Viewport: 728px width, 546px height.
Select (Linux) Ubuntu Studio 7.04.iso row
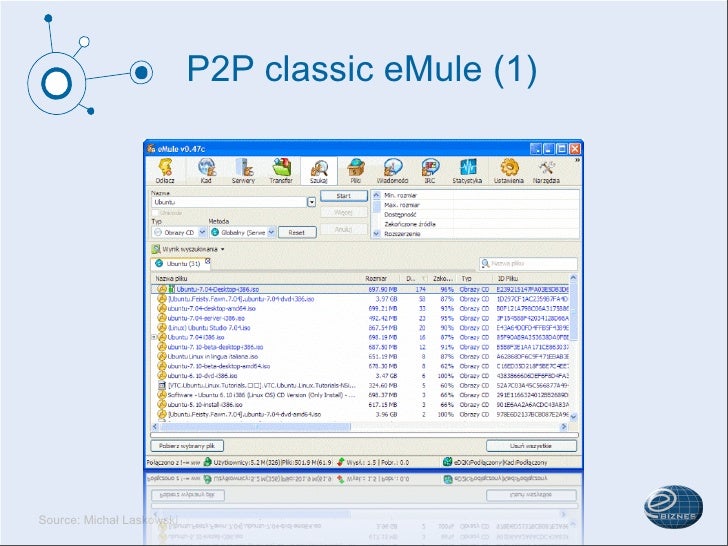360,328
